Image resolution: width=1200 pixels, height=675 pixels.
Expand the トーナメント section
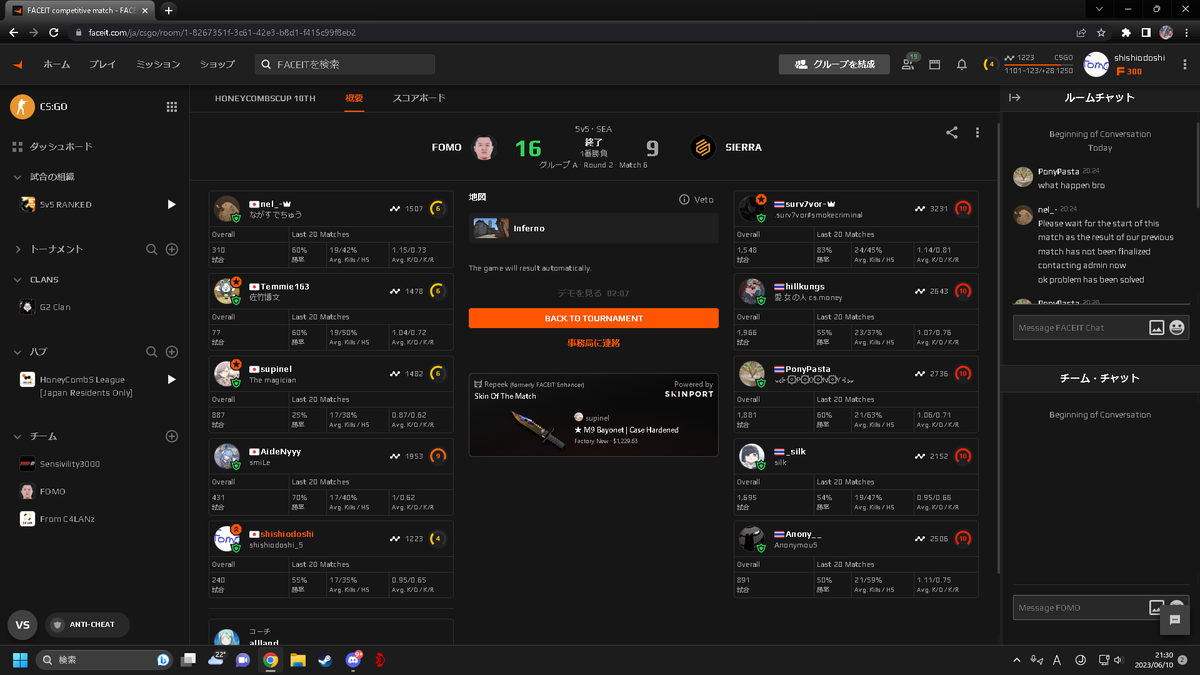pos(17,249)
